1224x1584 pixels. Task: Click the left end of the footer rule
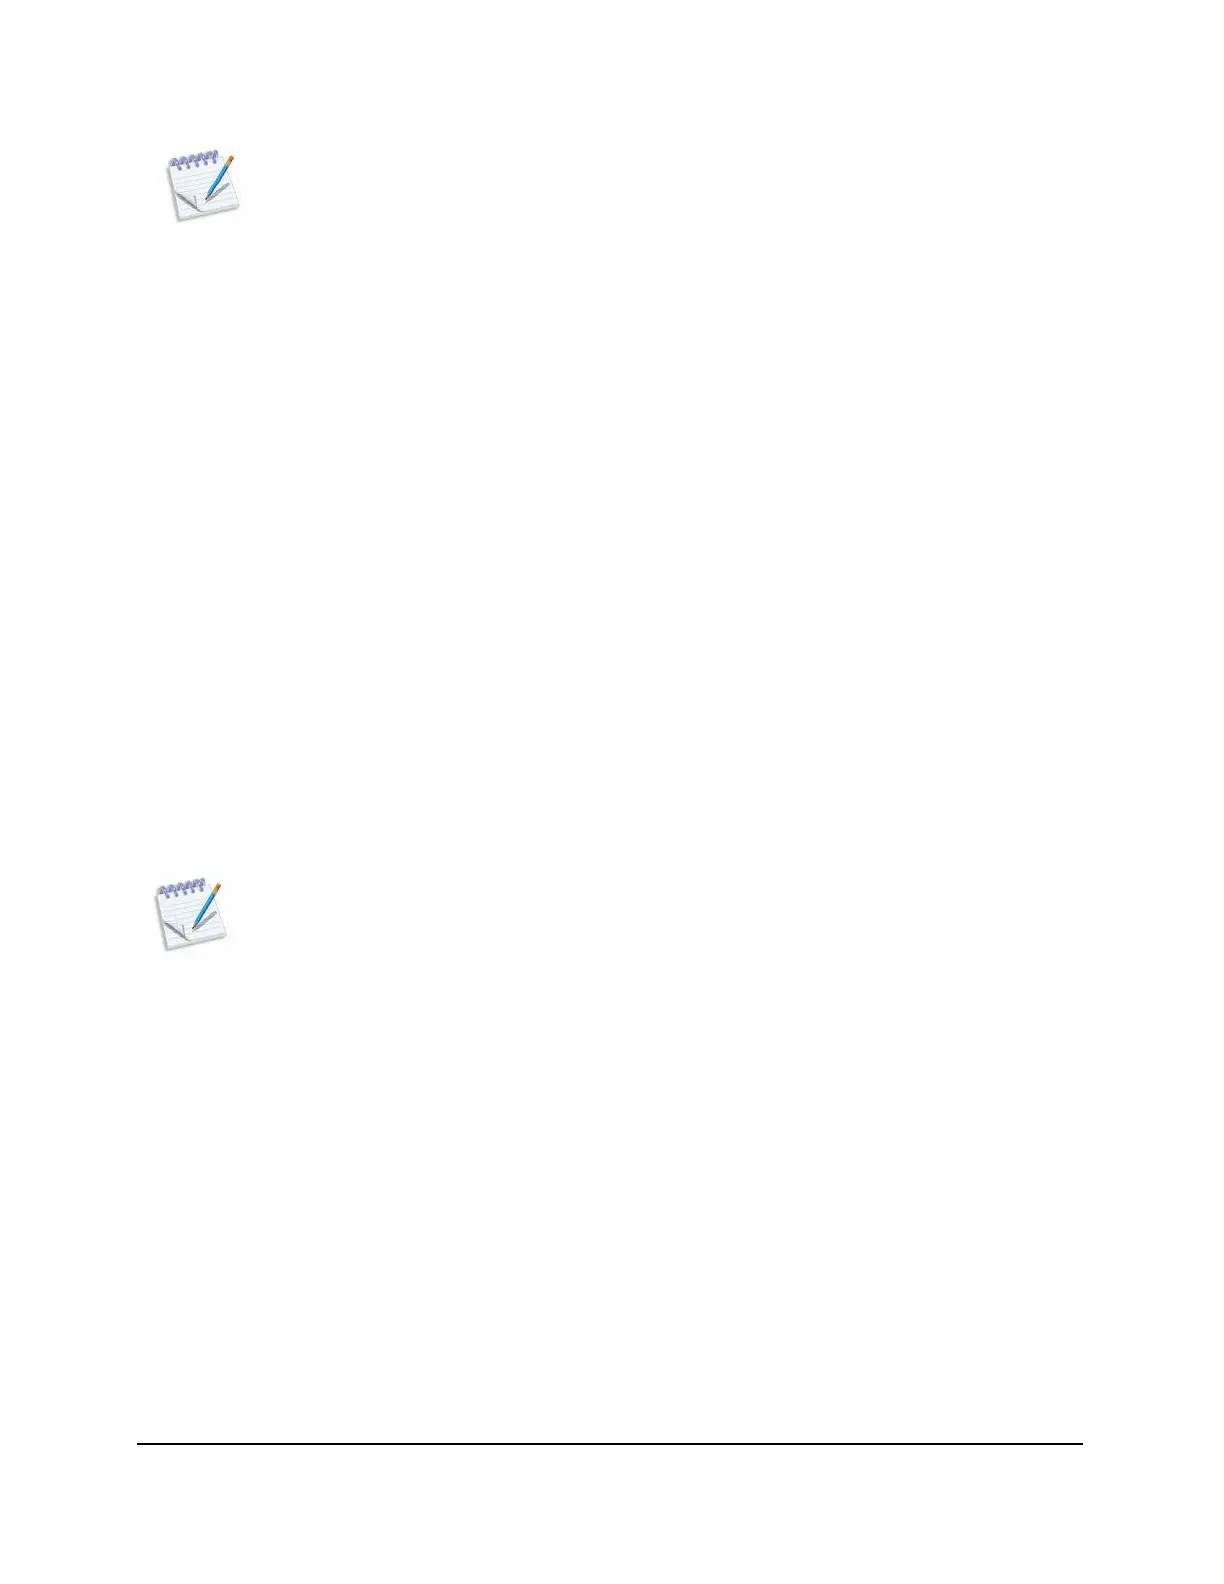tap(140, 1443)
